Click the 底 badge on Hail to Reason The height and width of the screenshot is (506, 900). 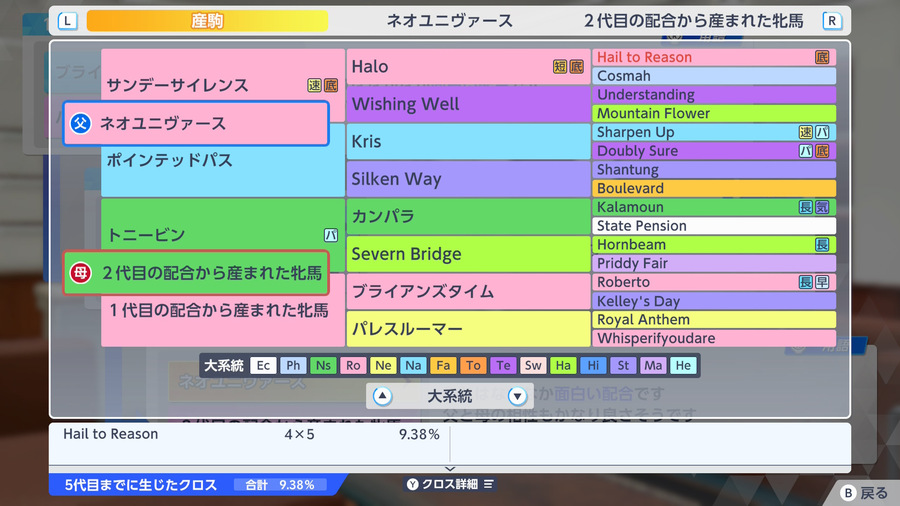(822, 57)
